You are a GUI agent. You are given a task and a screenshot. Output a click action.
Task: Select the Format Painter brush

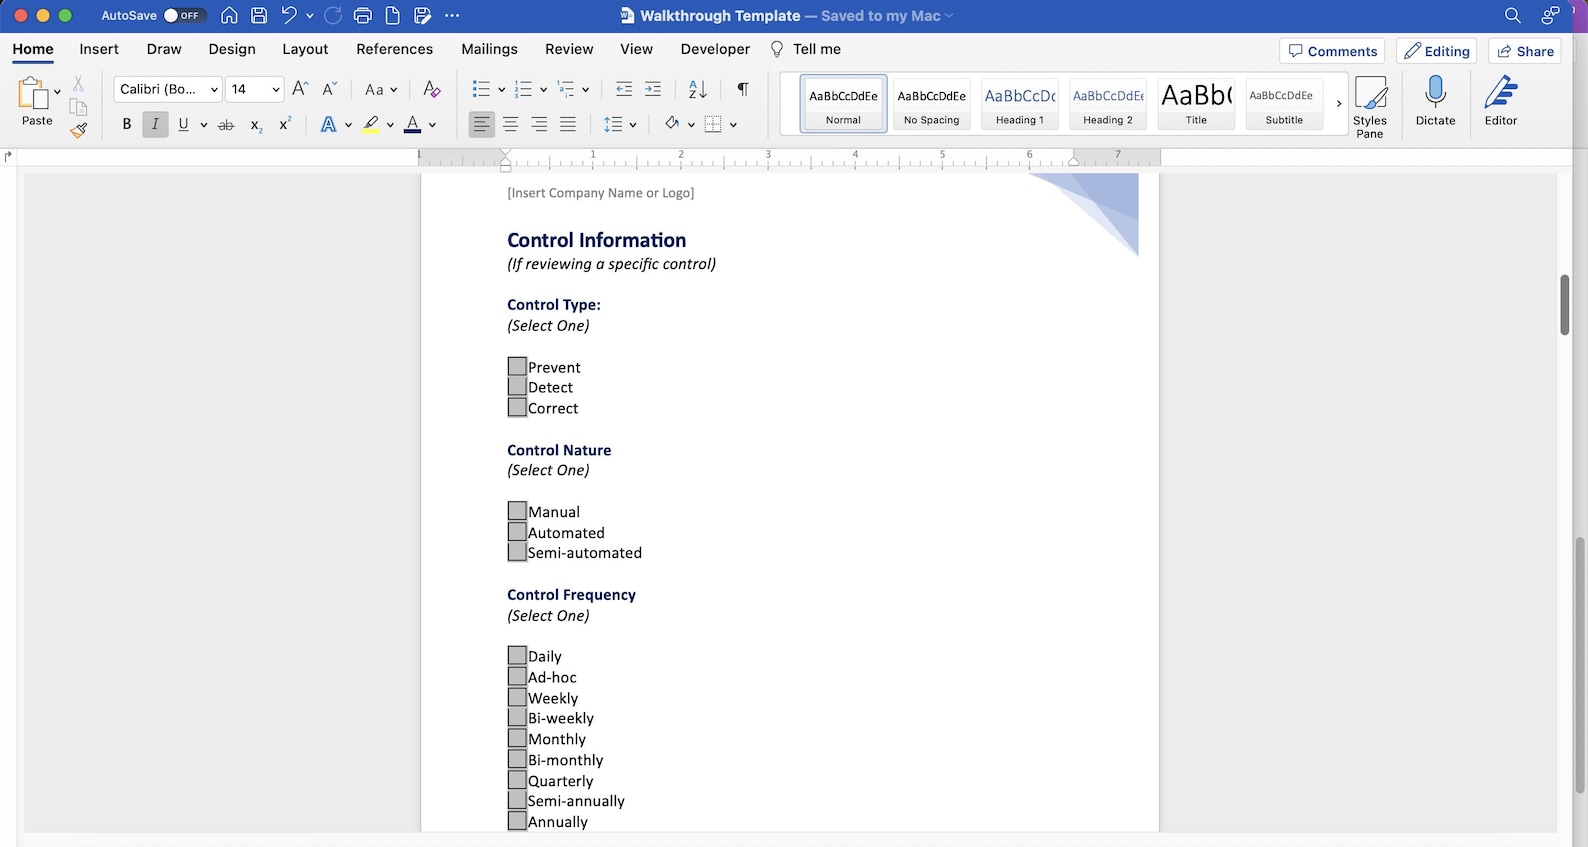(79, 130)
